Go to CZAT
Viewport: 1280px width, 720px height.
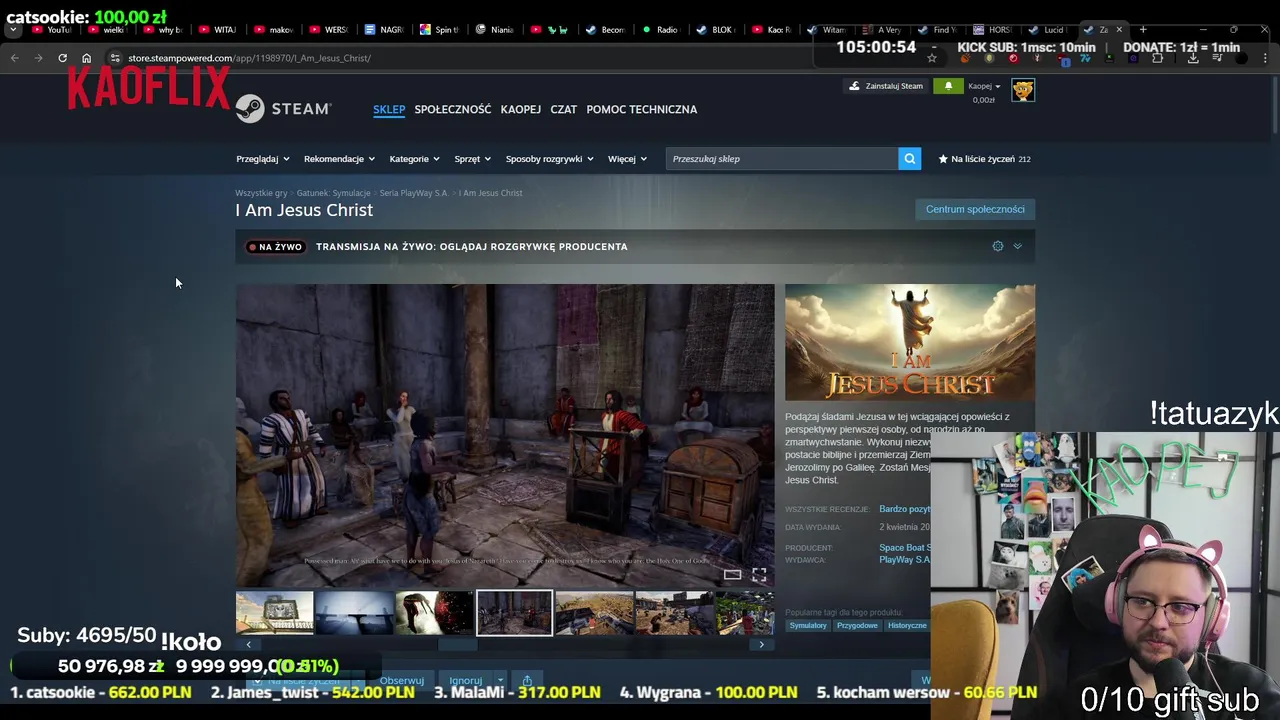(564, 109)
